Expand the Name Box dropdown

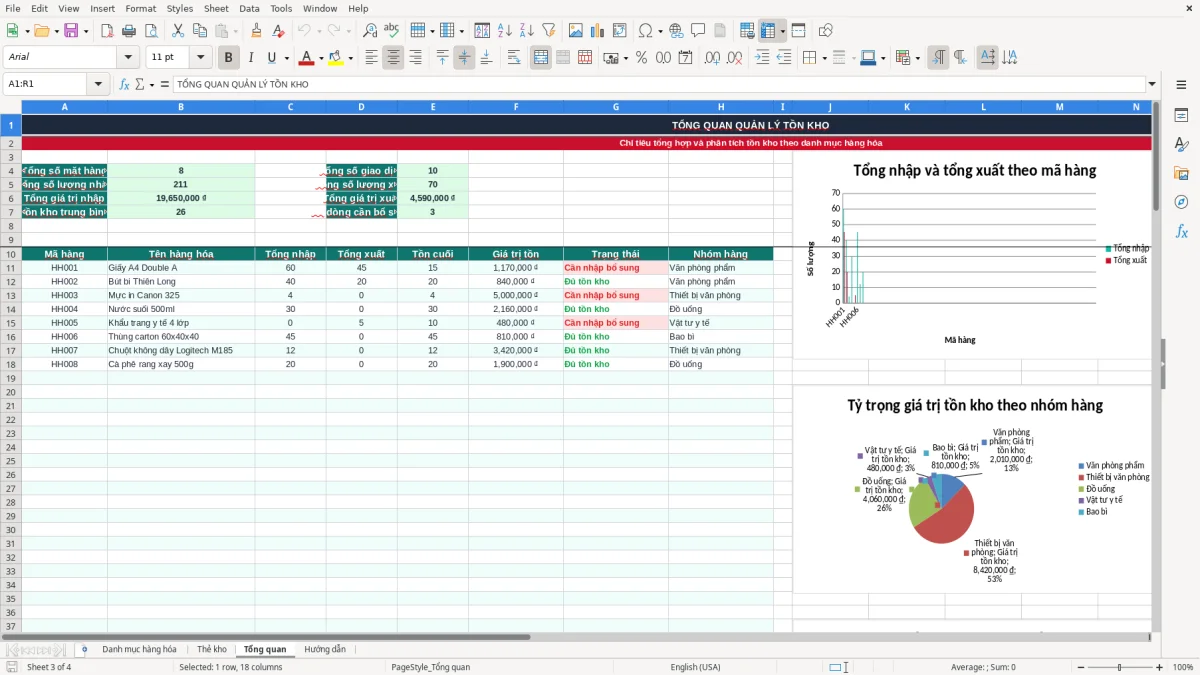(x=99, y=84)
